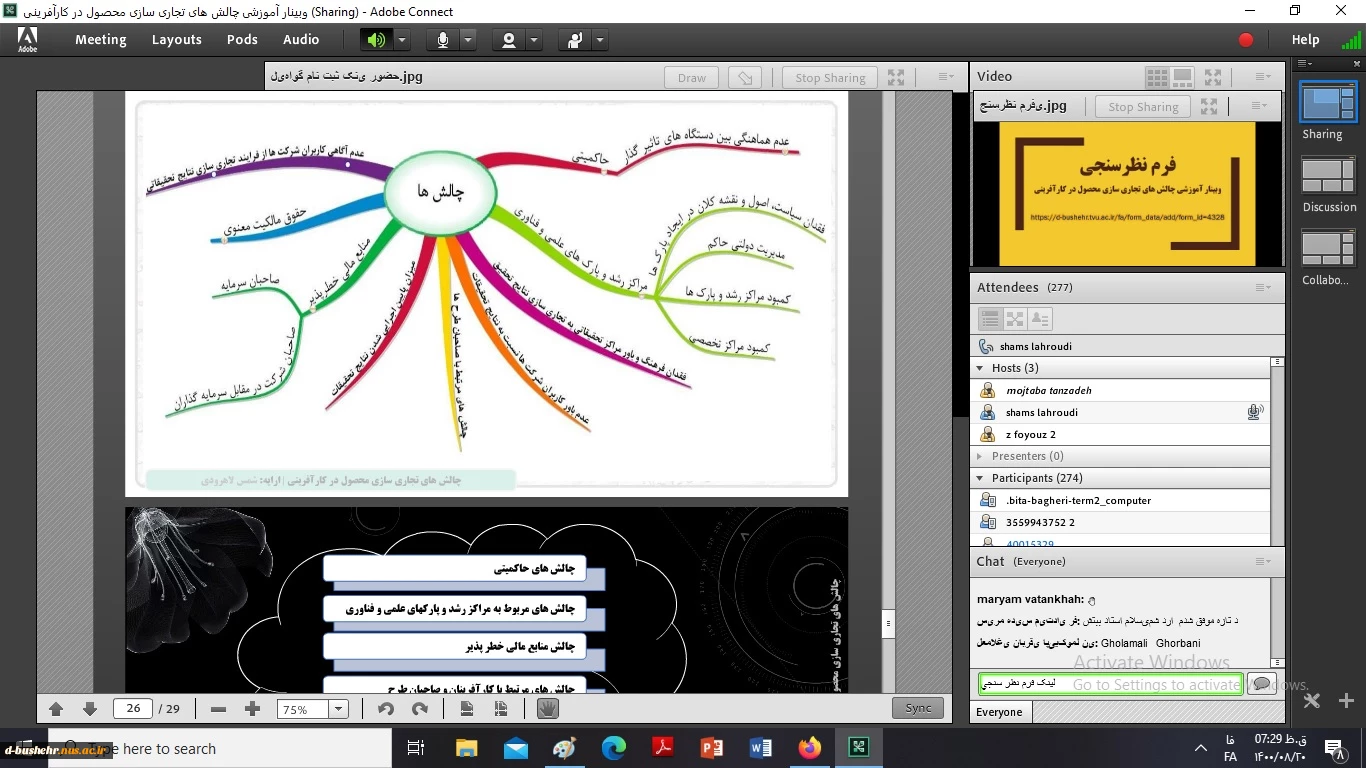This screenshot has width=1366, height=768.
Task: Expand the Presenters (0) group
Action: [981, 456]
